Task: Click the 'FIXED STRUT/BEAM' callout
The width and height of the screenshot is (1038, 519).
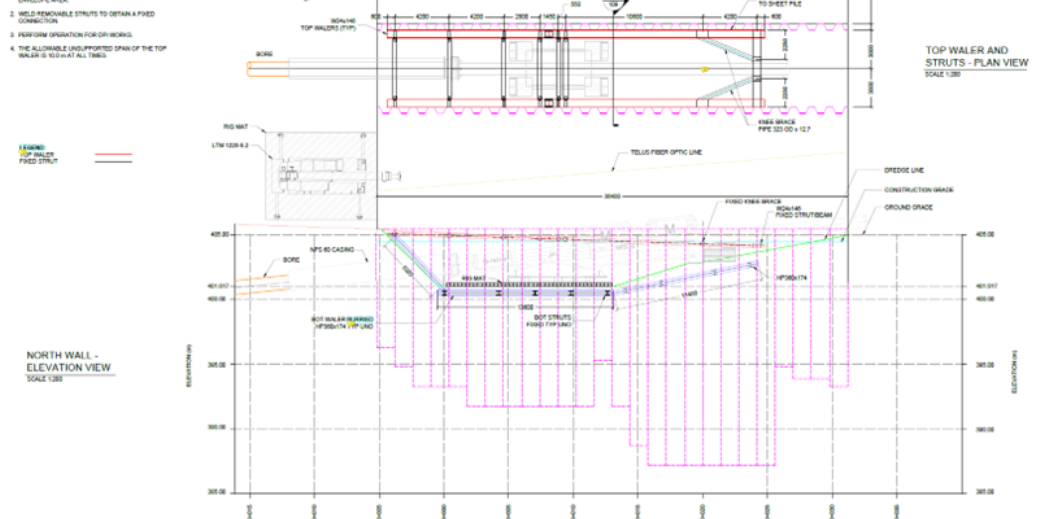Action: tap(803, 214)
